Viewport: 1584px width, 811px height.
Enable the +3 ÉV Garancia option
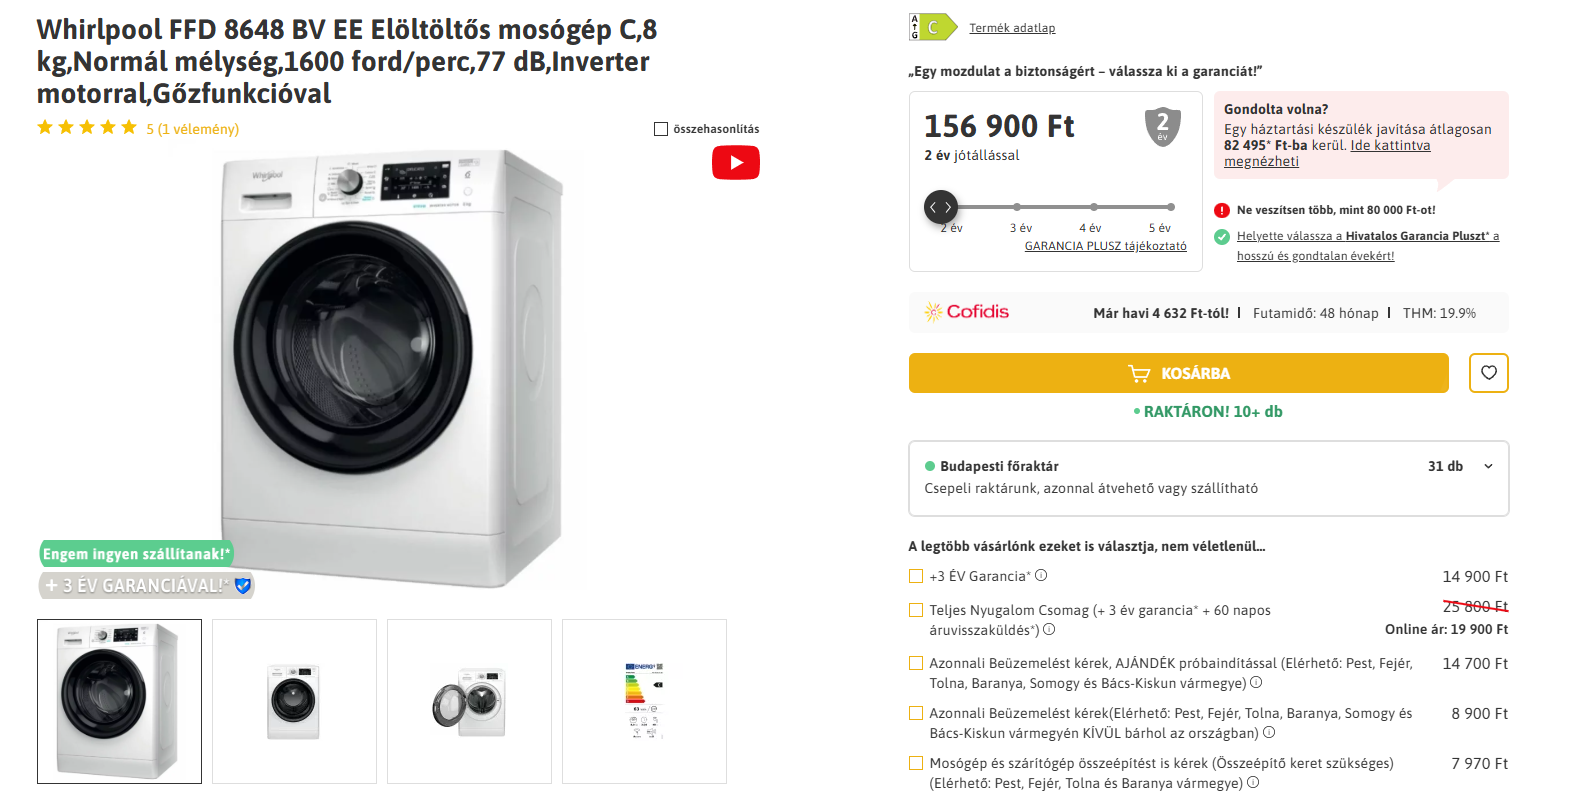(916, 576)
